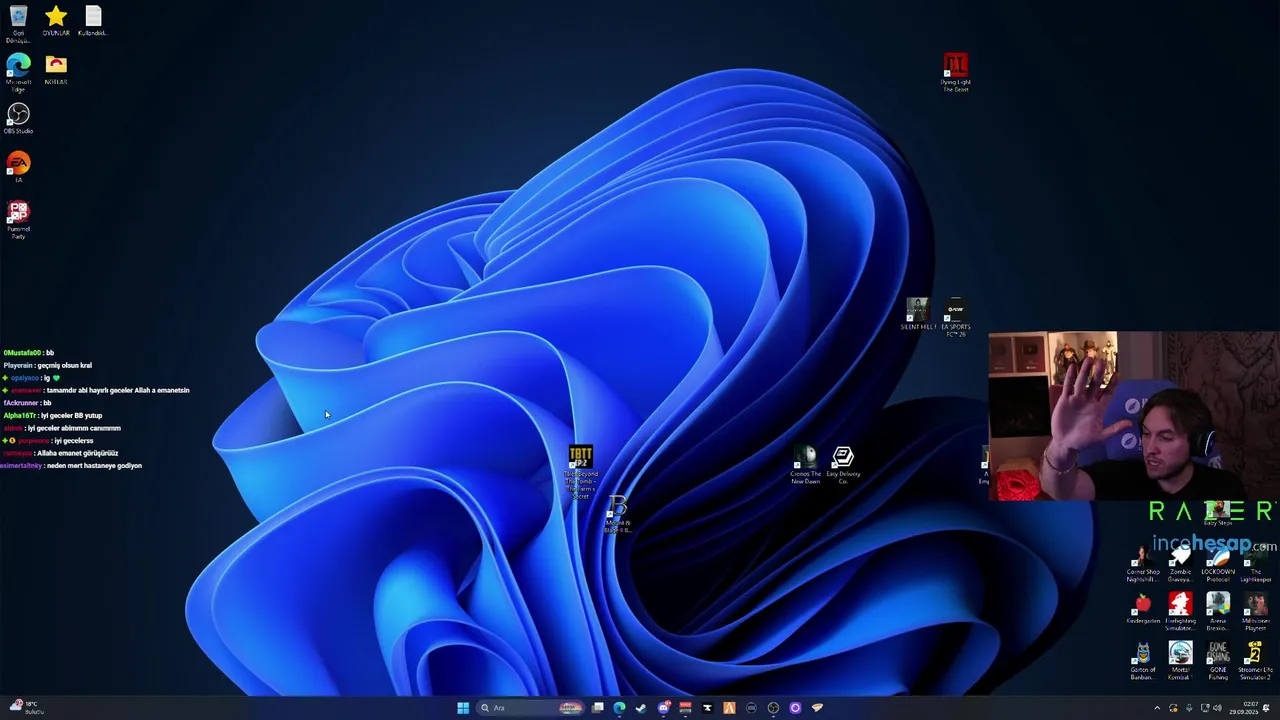
Task: Open Steam from the taskbar
Action: point(641,708)
